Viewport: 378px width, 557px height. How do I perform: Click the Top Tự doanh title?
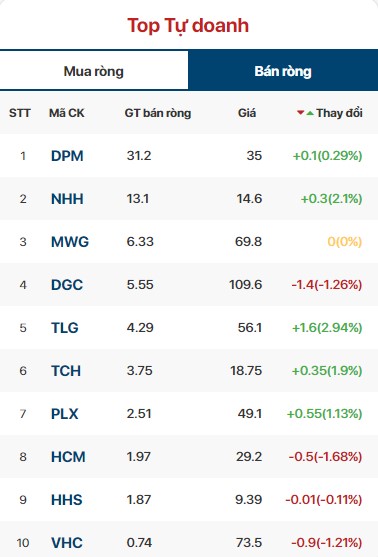coord(188,26)
